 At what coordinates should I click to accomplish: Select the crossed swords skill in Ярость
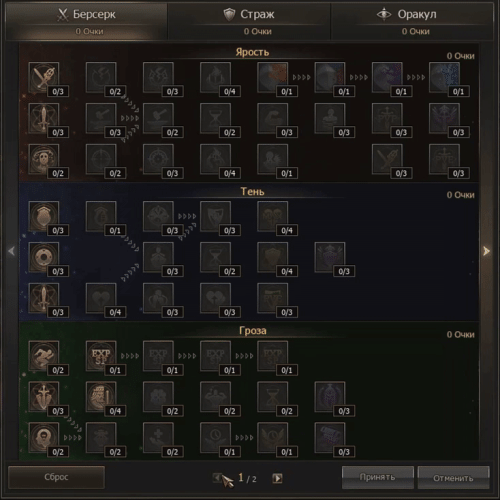[44, 78]
